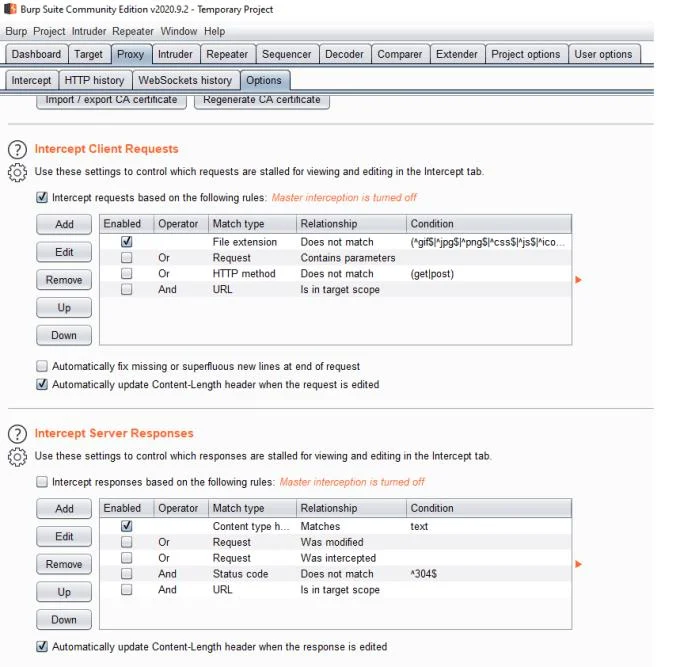Expand orange arrow beside server response rules table
The height and width of the screenshot is (667, 680).
(x=578, y=564)
